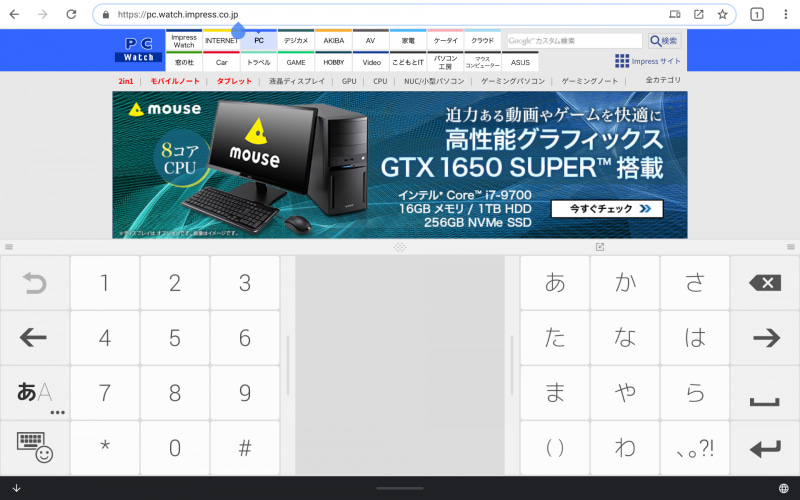Tap the keyboard right arrow key
Viewport: 800px width, 500px height.
pyautogui.click(x=765, y=337)
